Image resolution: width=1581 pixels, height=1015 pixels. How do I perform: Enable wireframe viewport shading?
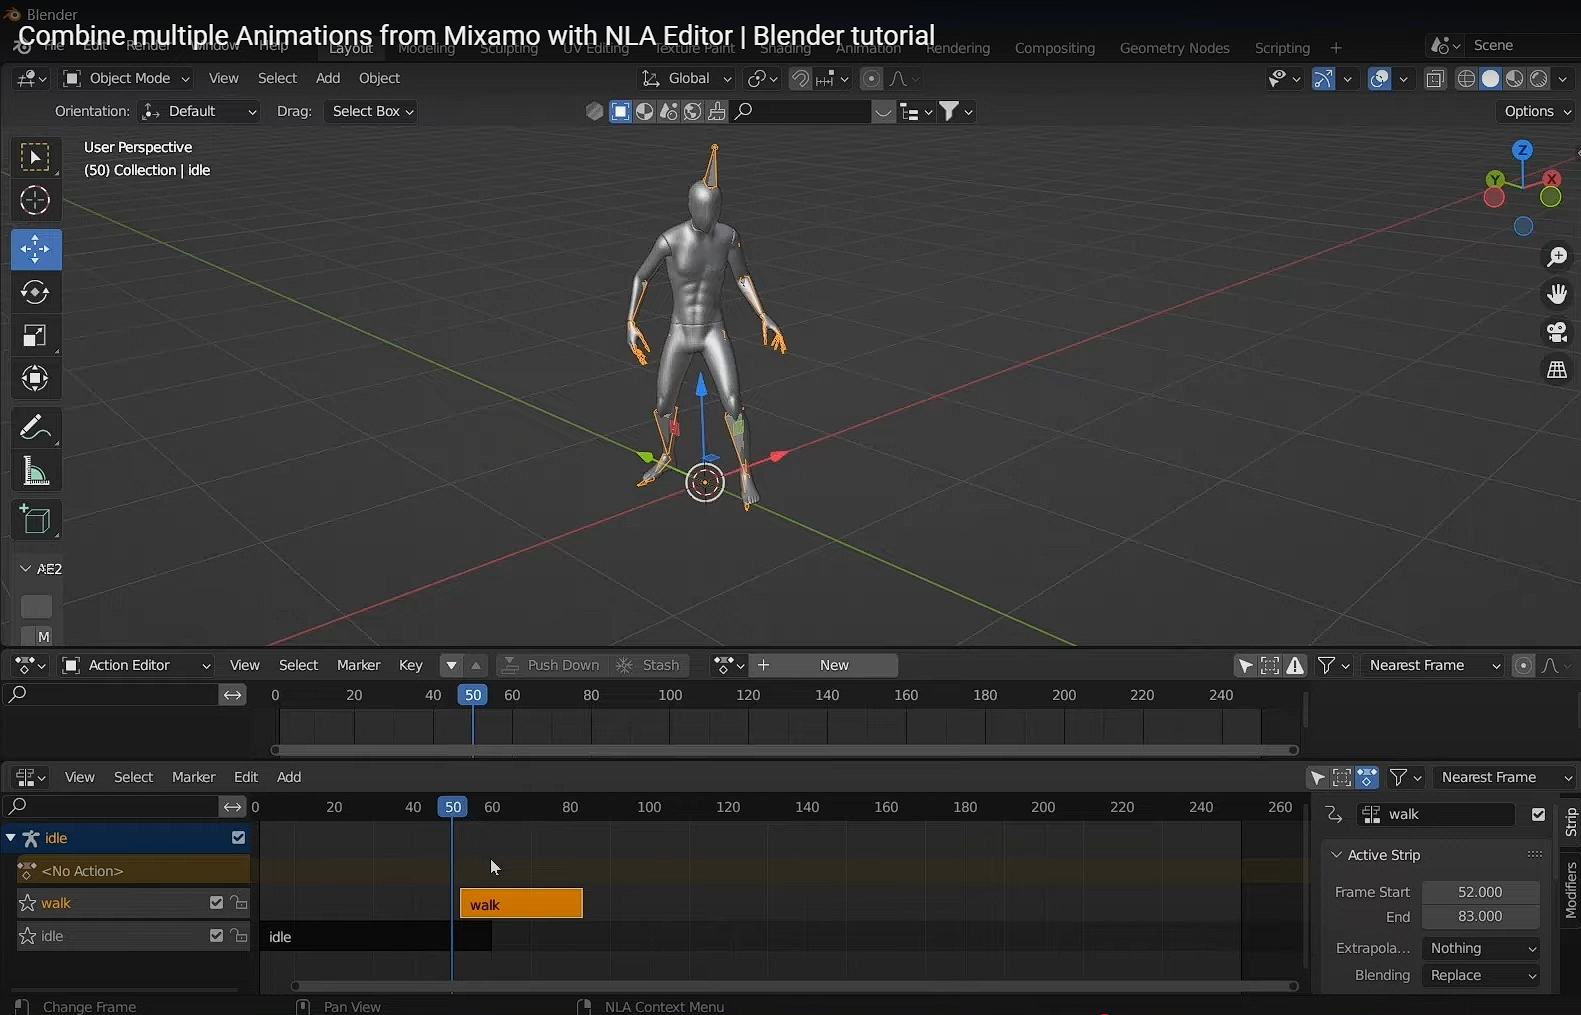(x=1466, y=79)
